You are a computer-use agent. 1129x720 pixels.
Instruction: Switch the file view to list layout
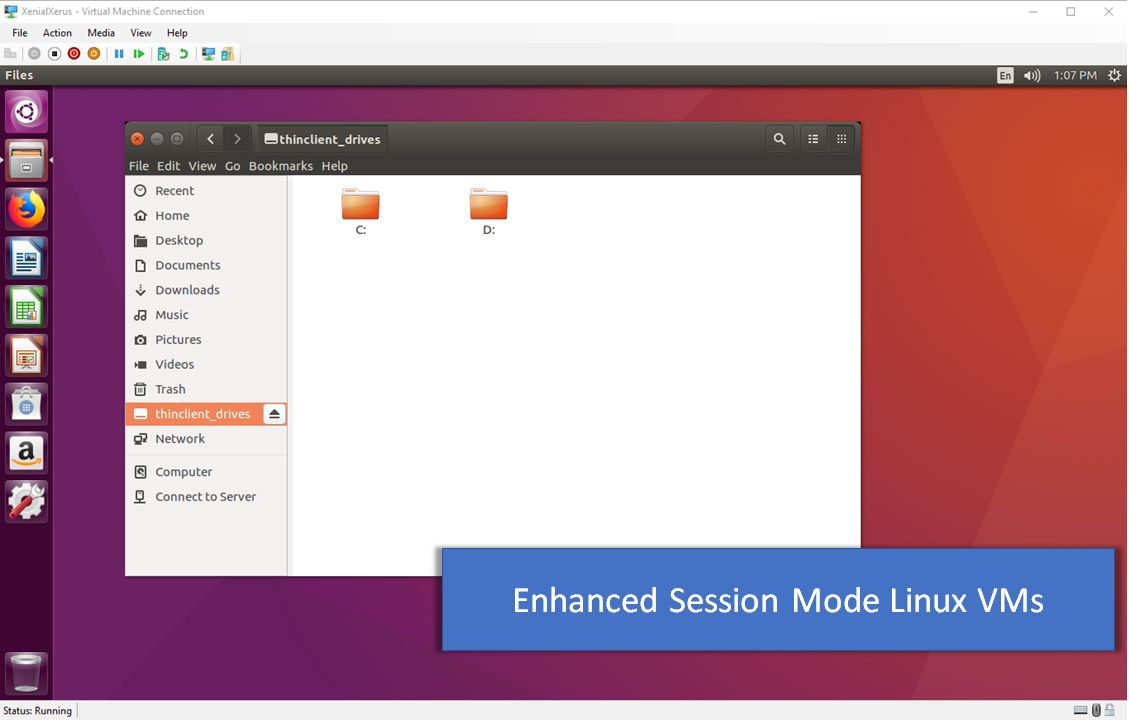[812, 138]
